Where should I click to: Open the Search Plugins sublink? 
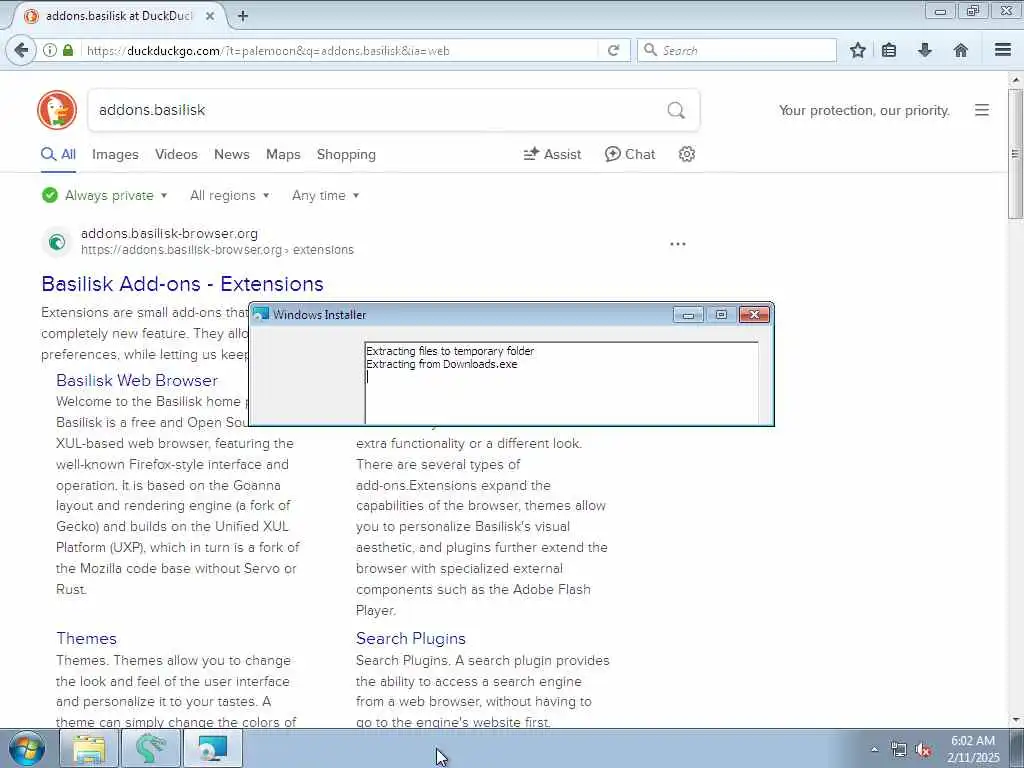click(411, 639)
